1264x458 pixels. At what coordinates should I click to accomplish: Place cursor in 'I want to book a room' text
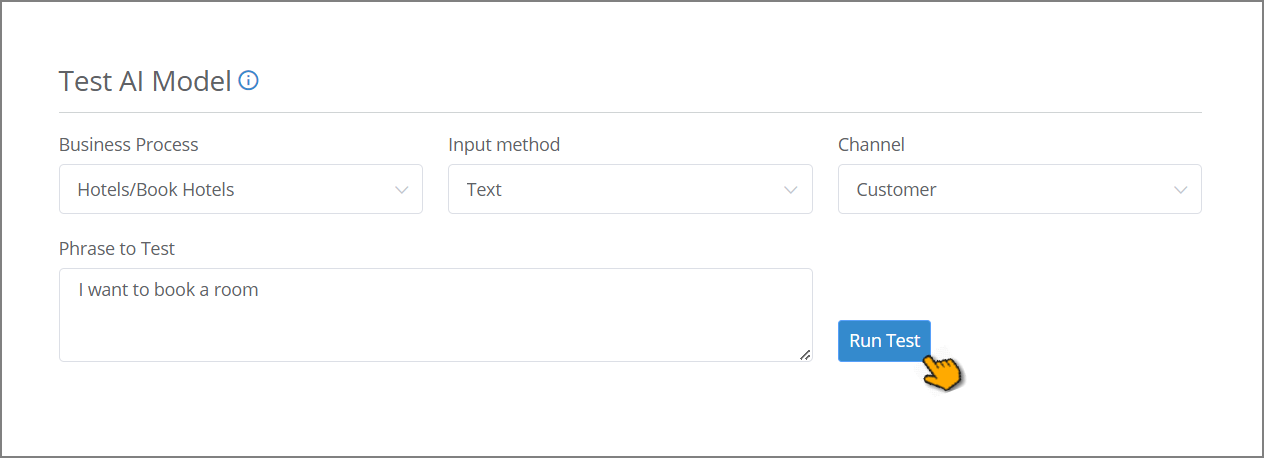[168, 290]
